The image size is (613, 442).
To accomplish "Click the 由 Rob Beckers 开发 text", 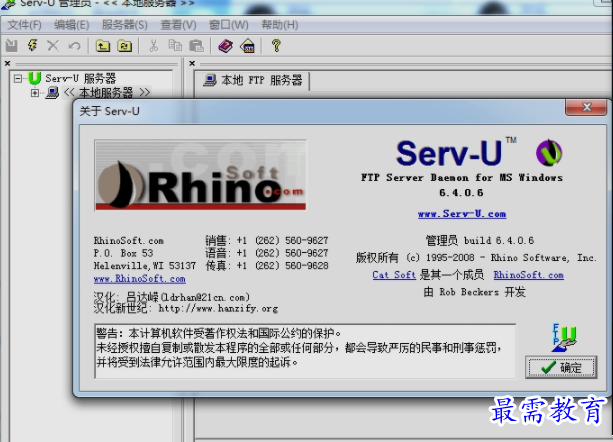I will pyautogui.click(x=475, y=292).
